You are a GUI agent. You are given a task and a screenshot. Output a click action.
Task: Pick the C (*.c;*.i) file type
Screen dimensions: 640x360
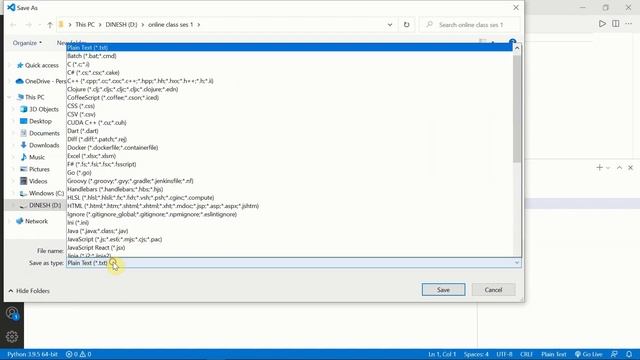pos(289,64)
